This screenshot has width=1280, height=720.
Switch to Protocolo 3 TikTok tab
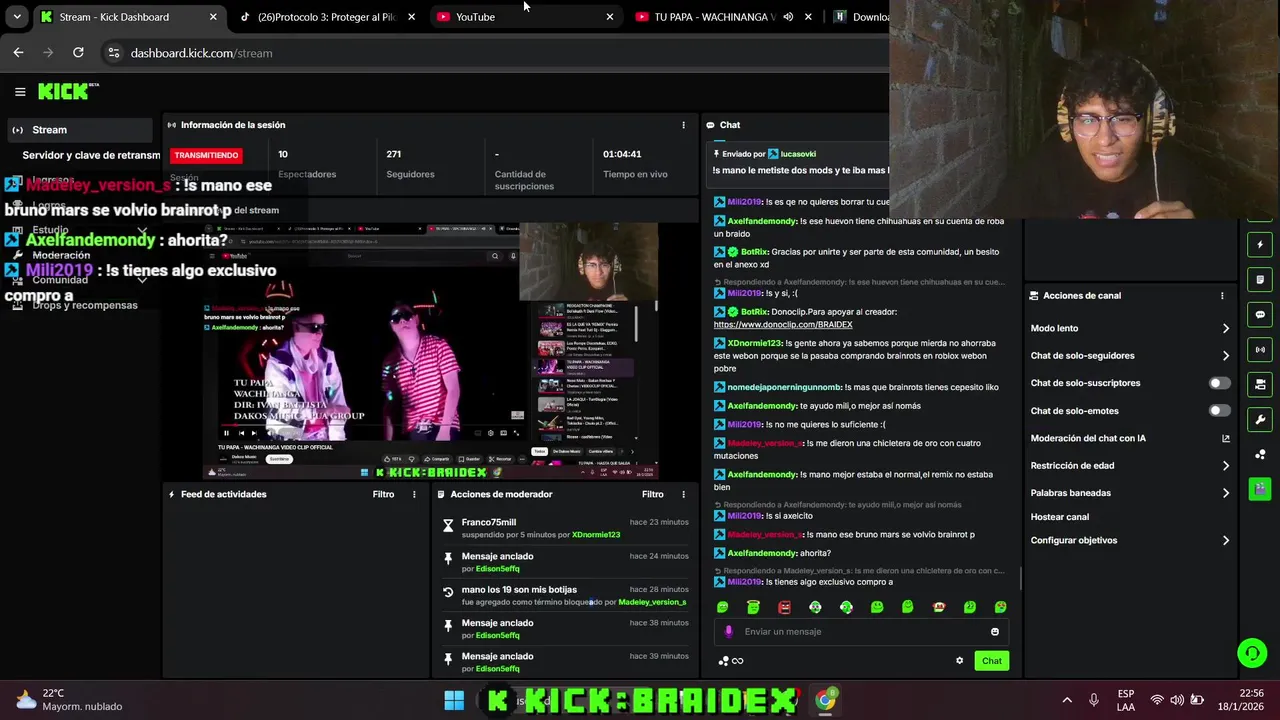point(327,17)
